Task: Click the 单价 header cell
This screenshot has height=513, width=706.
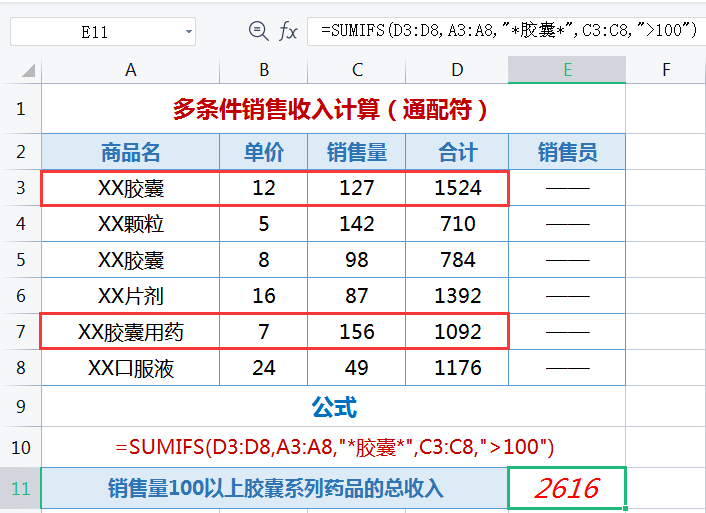Action: (263, 152)
